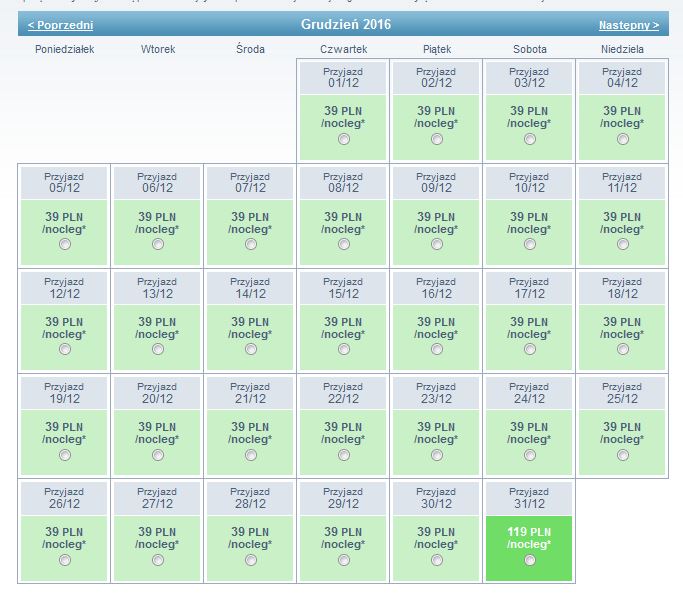Go to the previous month via Poprzedni

coord(61,25)
